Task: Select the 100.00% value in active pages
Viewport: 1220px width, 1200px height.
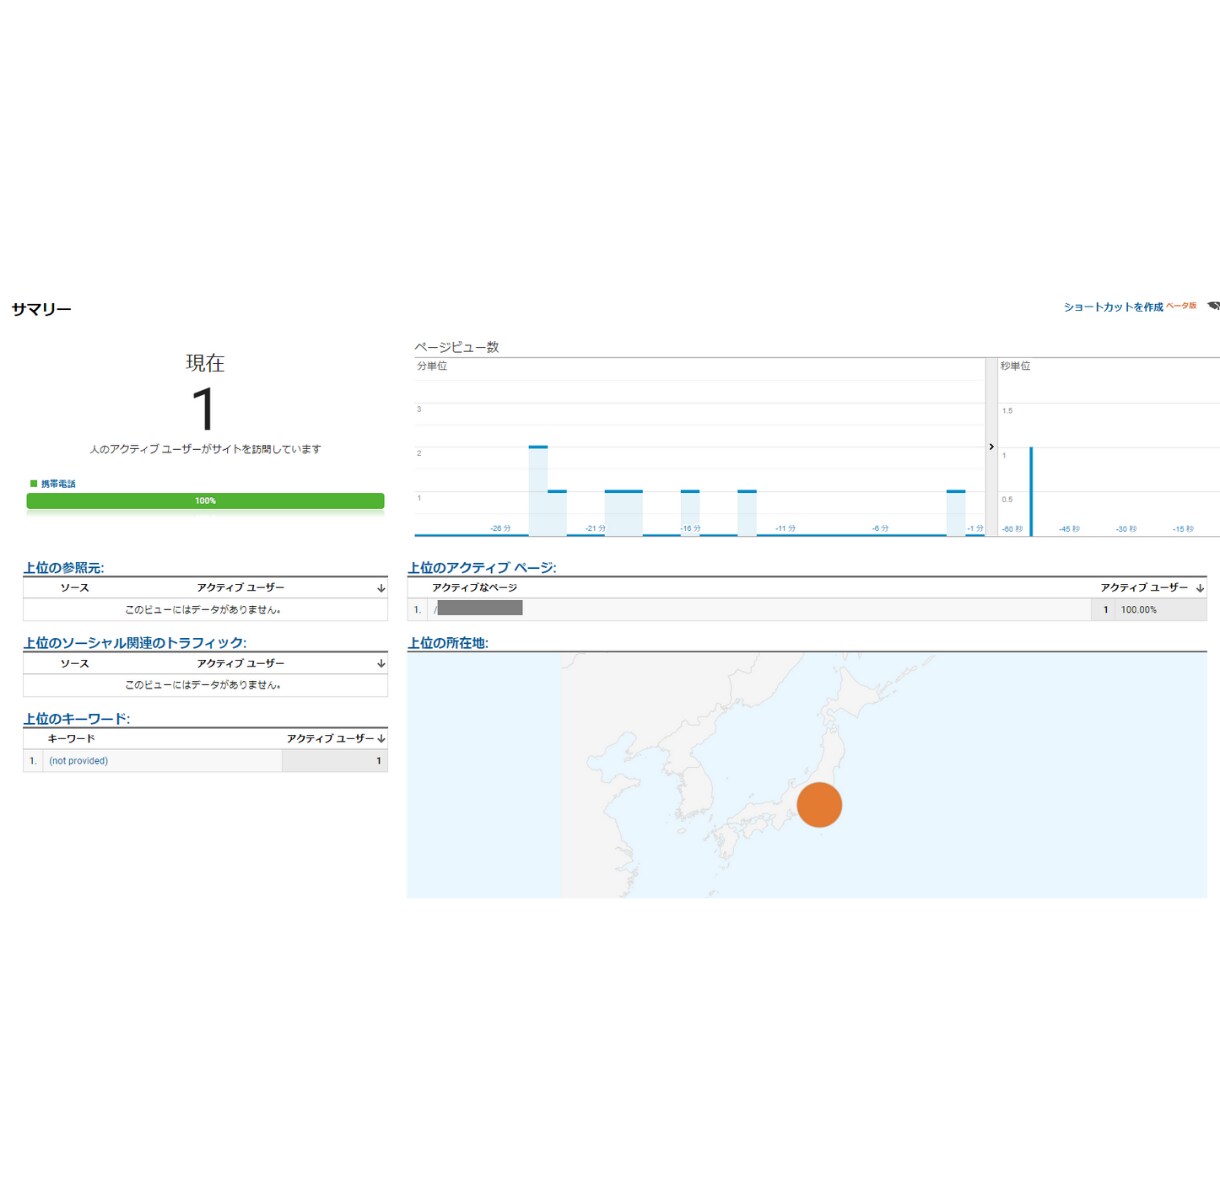Action: [x=1139, y=610]
